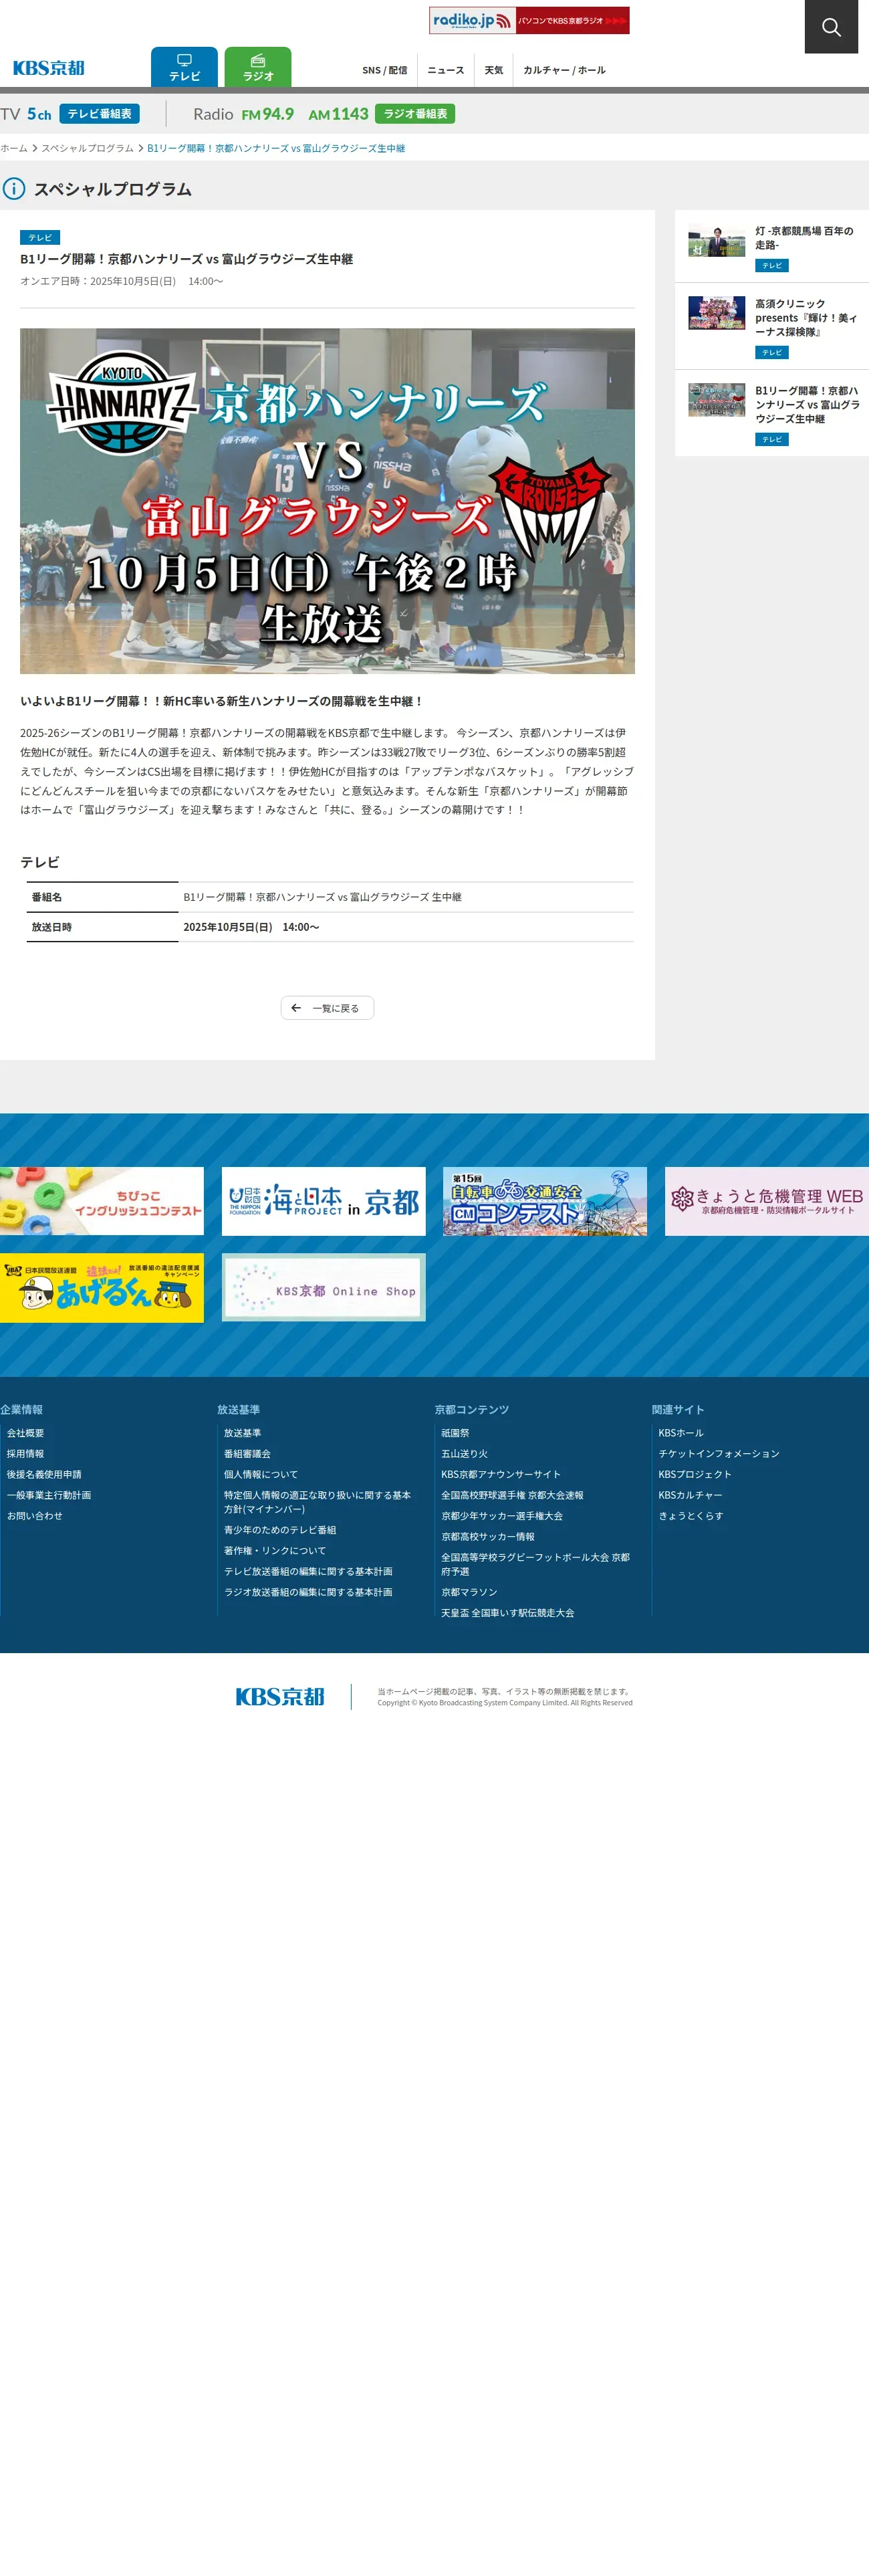Open 採用情報 footer link
This screenshot has height=2576, width=869.
pyautogui.click(x=25, y=1454)
